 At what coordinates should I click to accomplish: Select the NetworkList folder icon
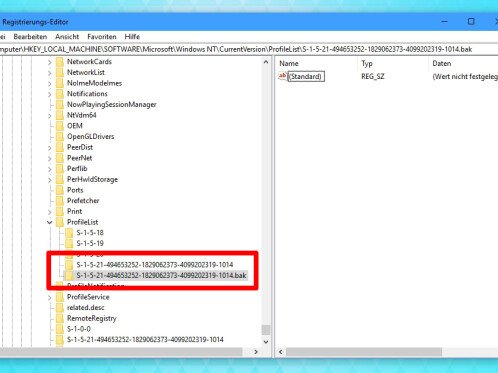point(60,72)
